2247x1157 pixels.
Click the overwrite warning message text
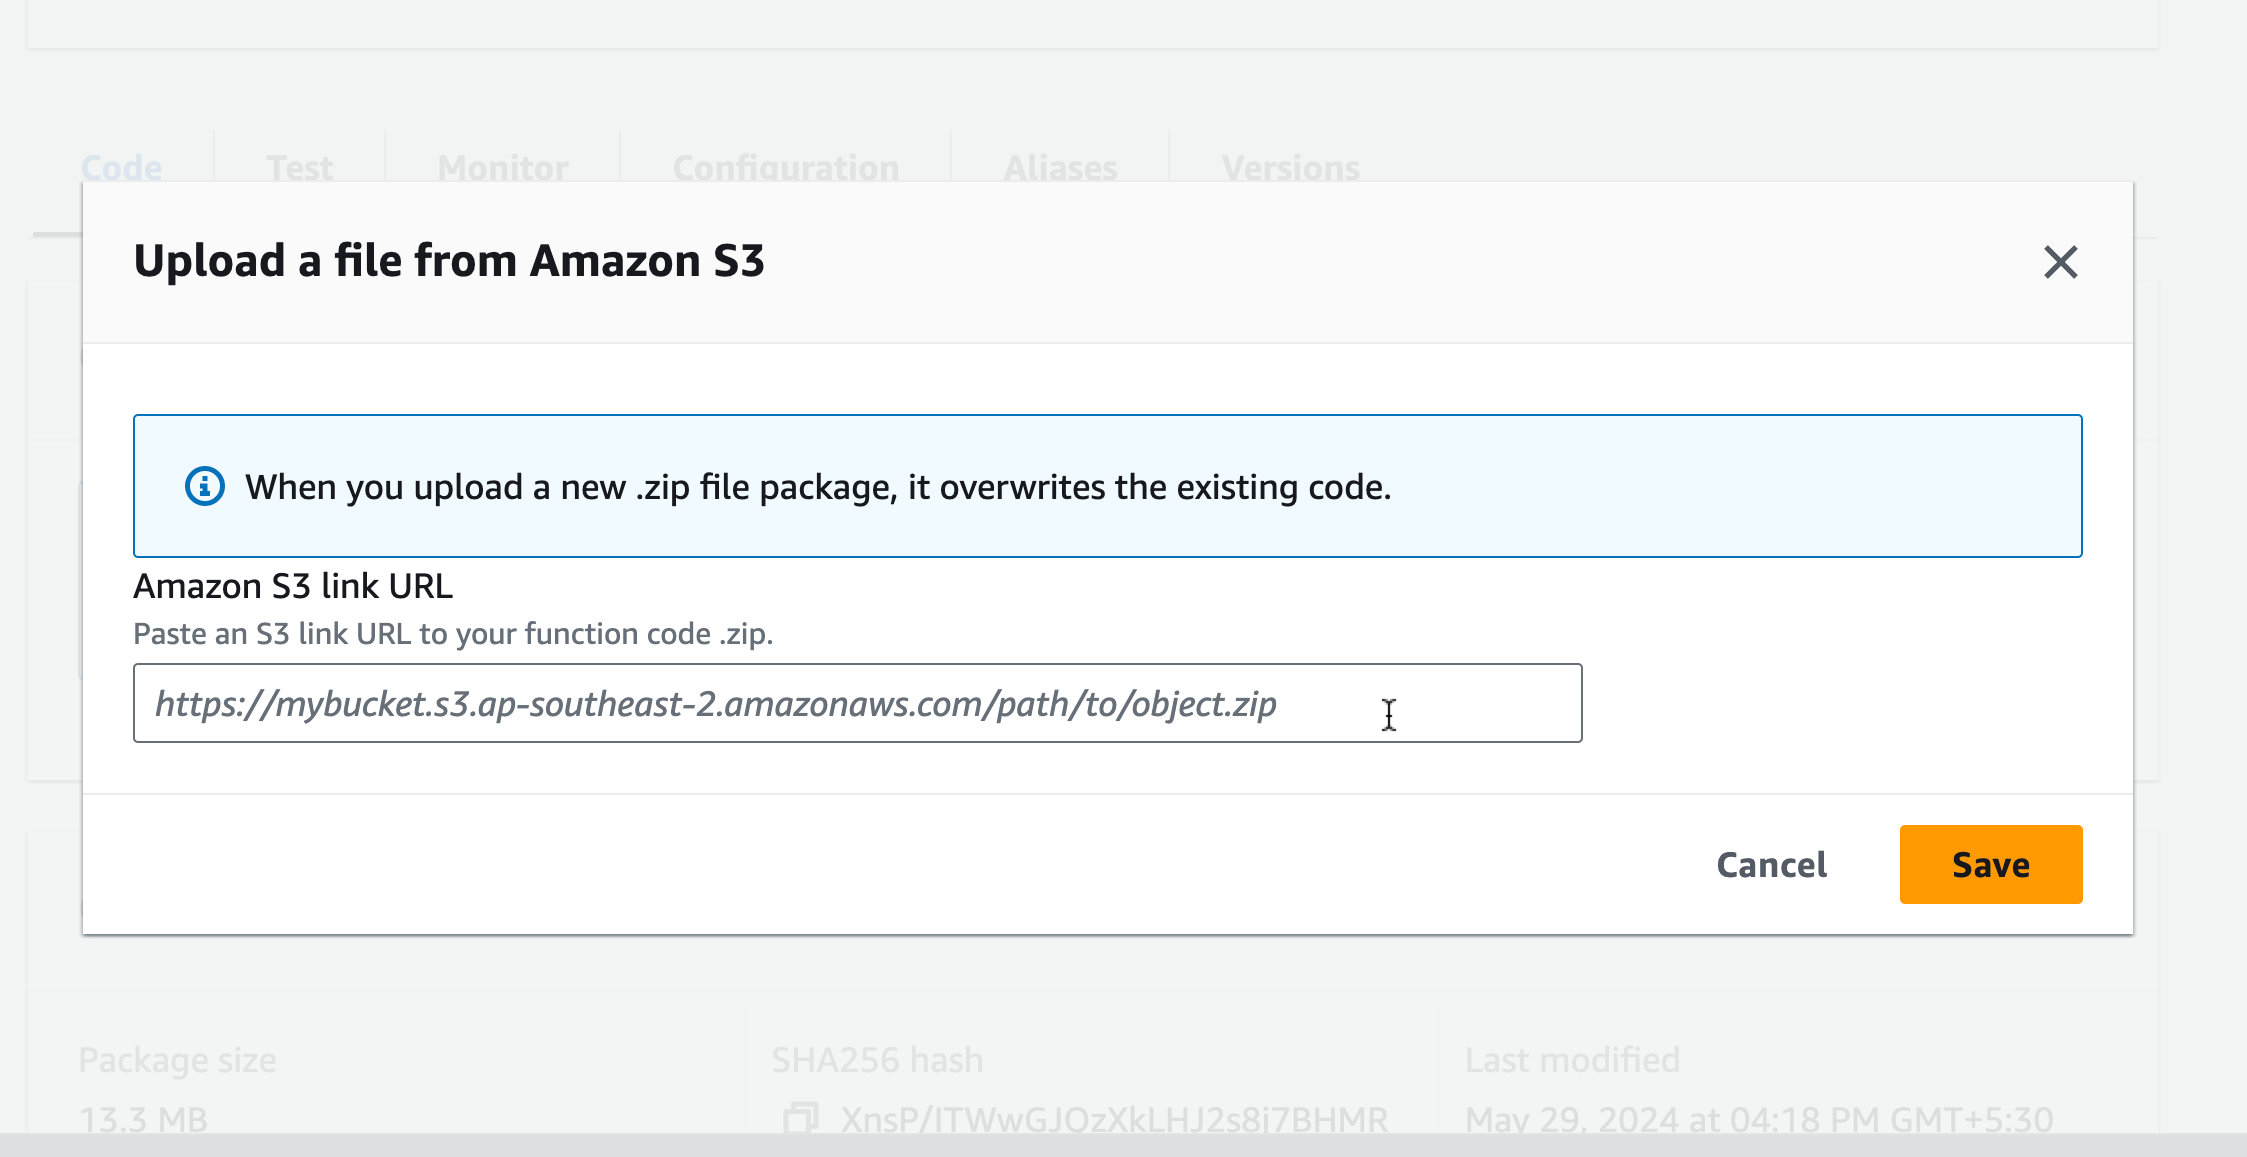[x=818, y=487]
